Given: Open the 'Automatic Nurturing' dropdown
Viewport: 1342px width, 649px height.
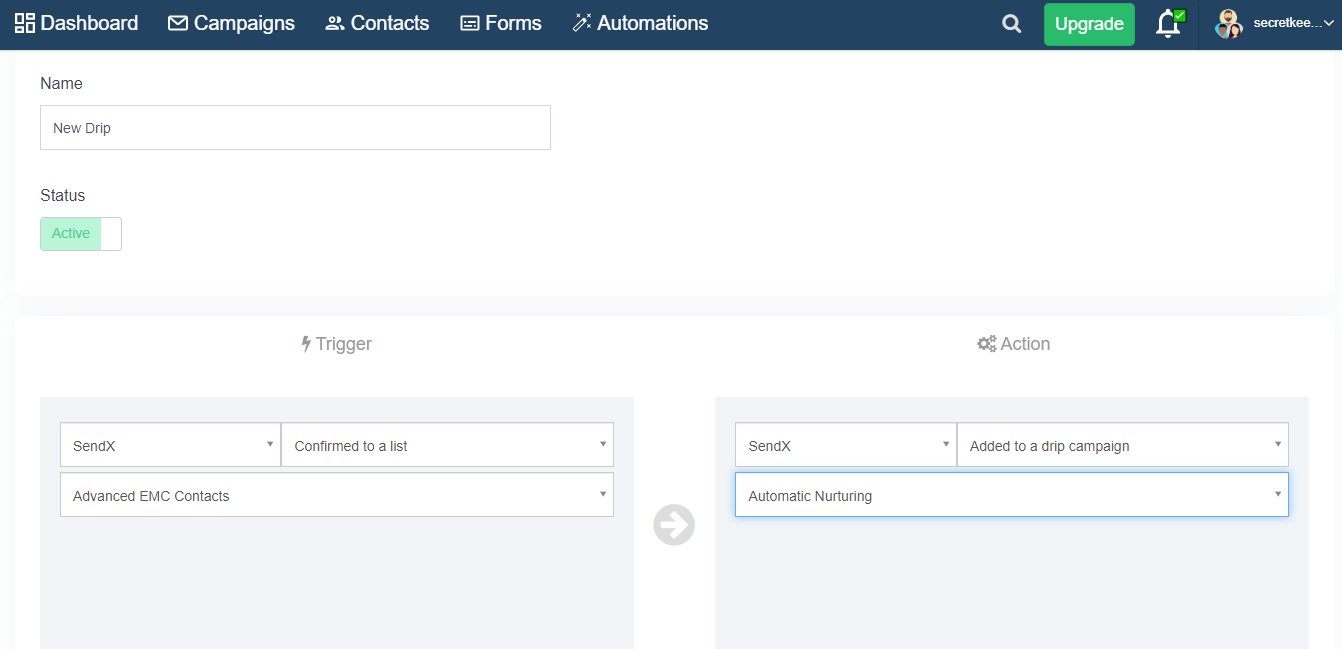Looking at the screenshot, I should (1012, 495).
